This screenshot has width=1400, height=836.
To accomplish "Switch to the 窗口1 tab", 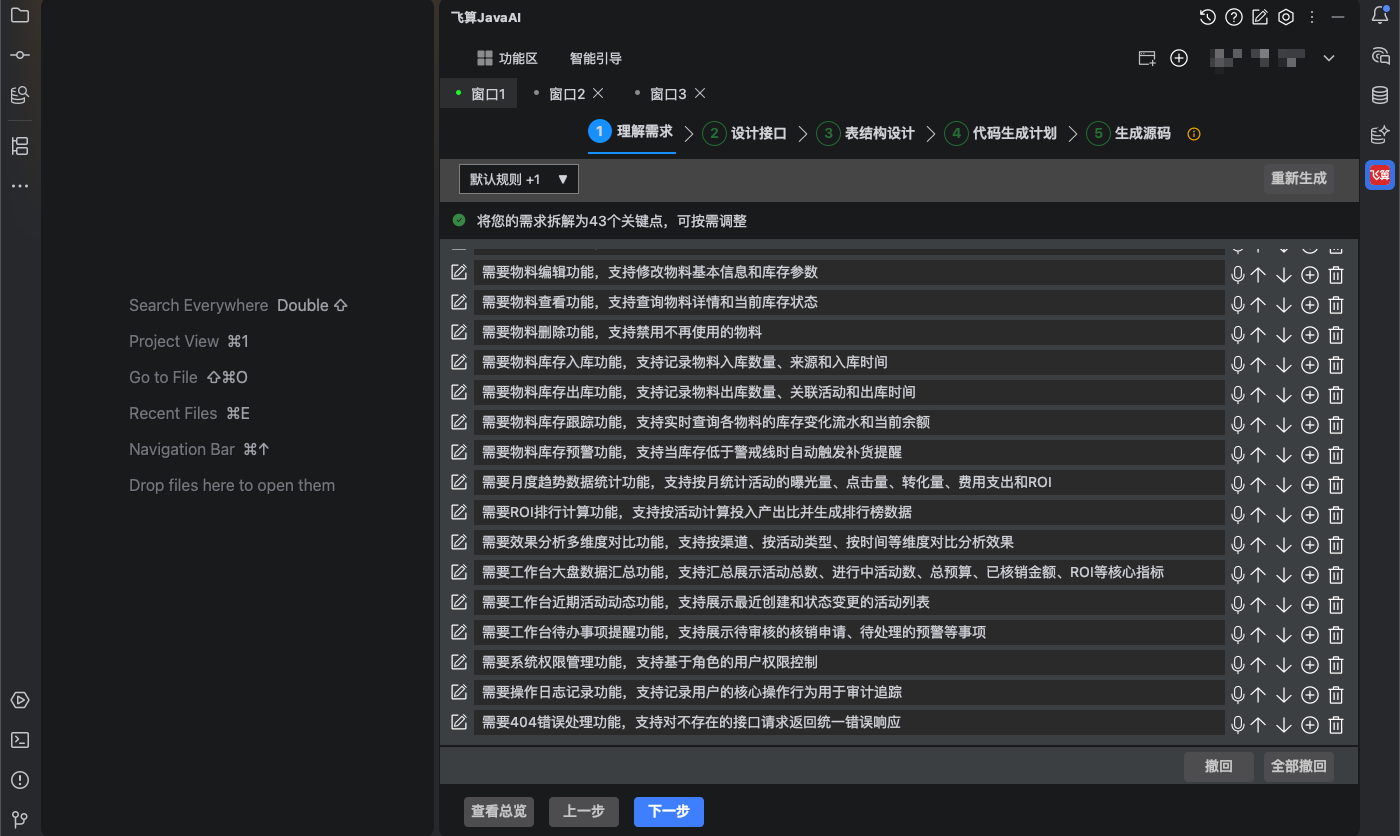I will [x=479, y=94].
